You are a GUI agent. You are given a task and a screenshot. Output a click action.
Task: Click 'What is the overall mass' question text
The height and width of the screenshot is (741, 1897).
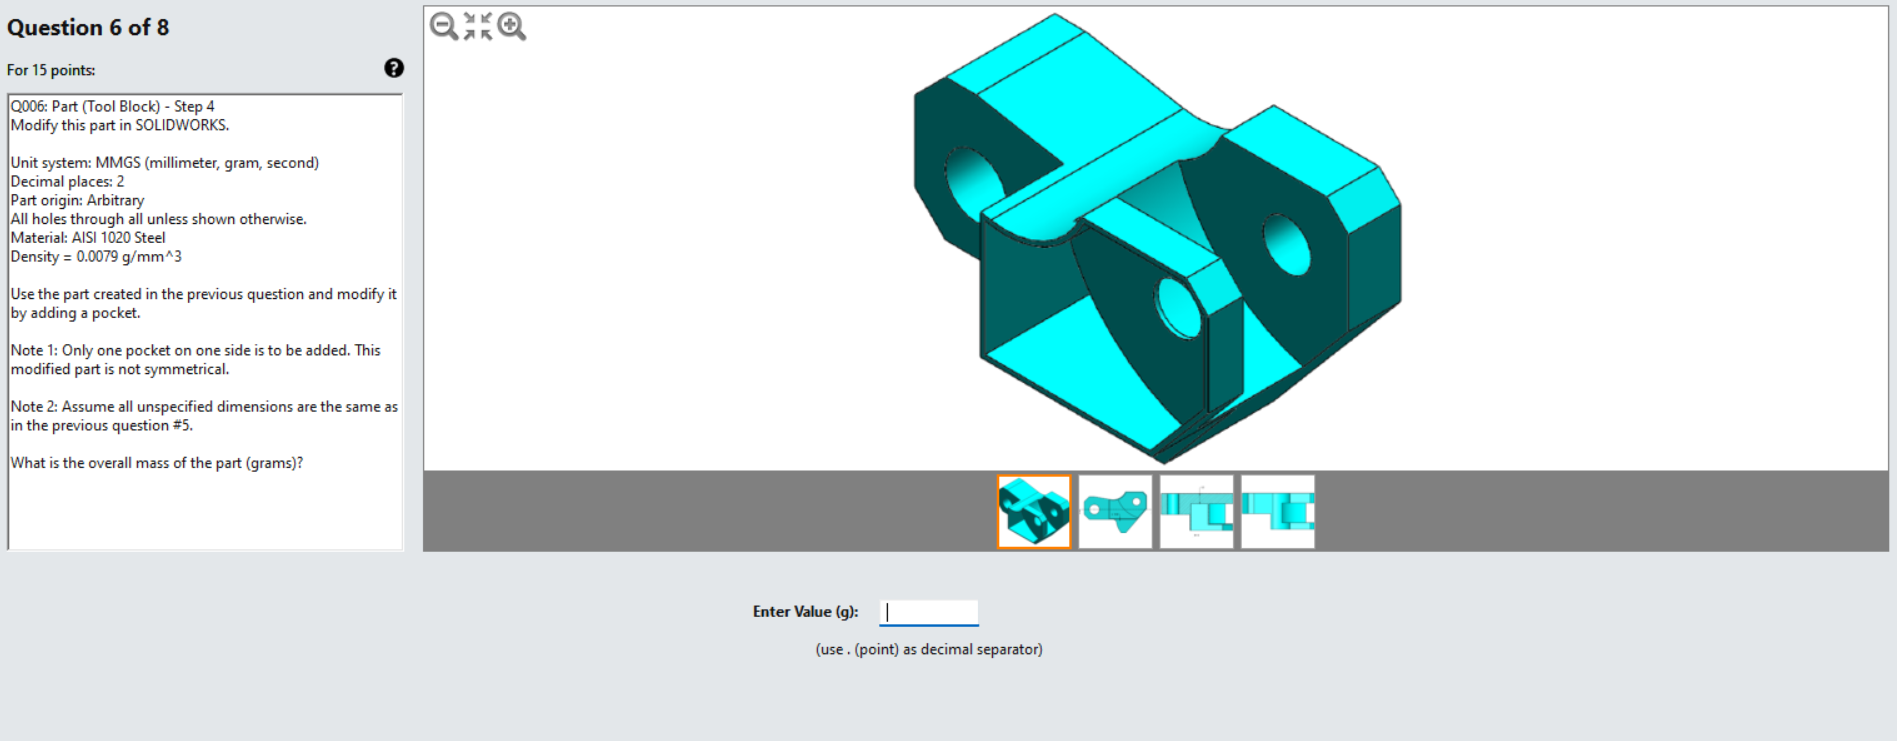coord(157,463)
